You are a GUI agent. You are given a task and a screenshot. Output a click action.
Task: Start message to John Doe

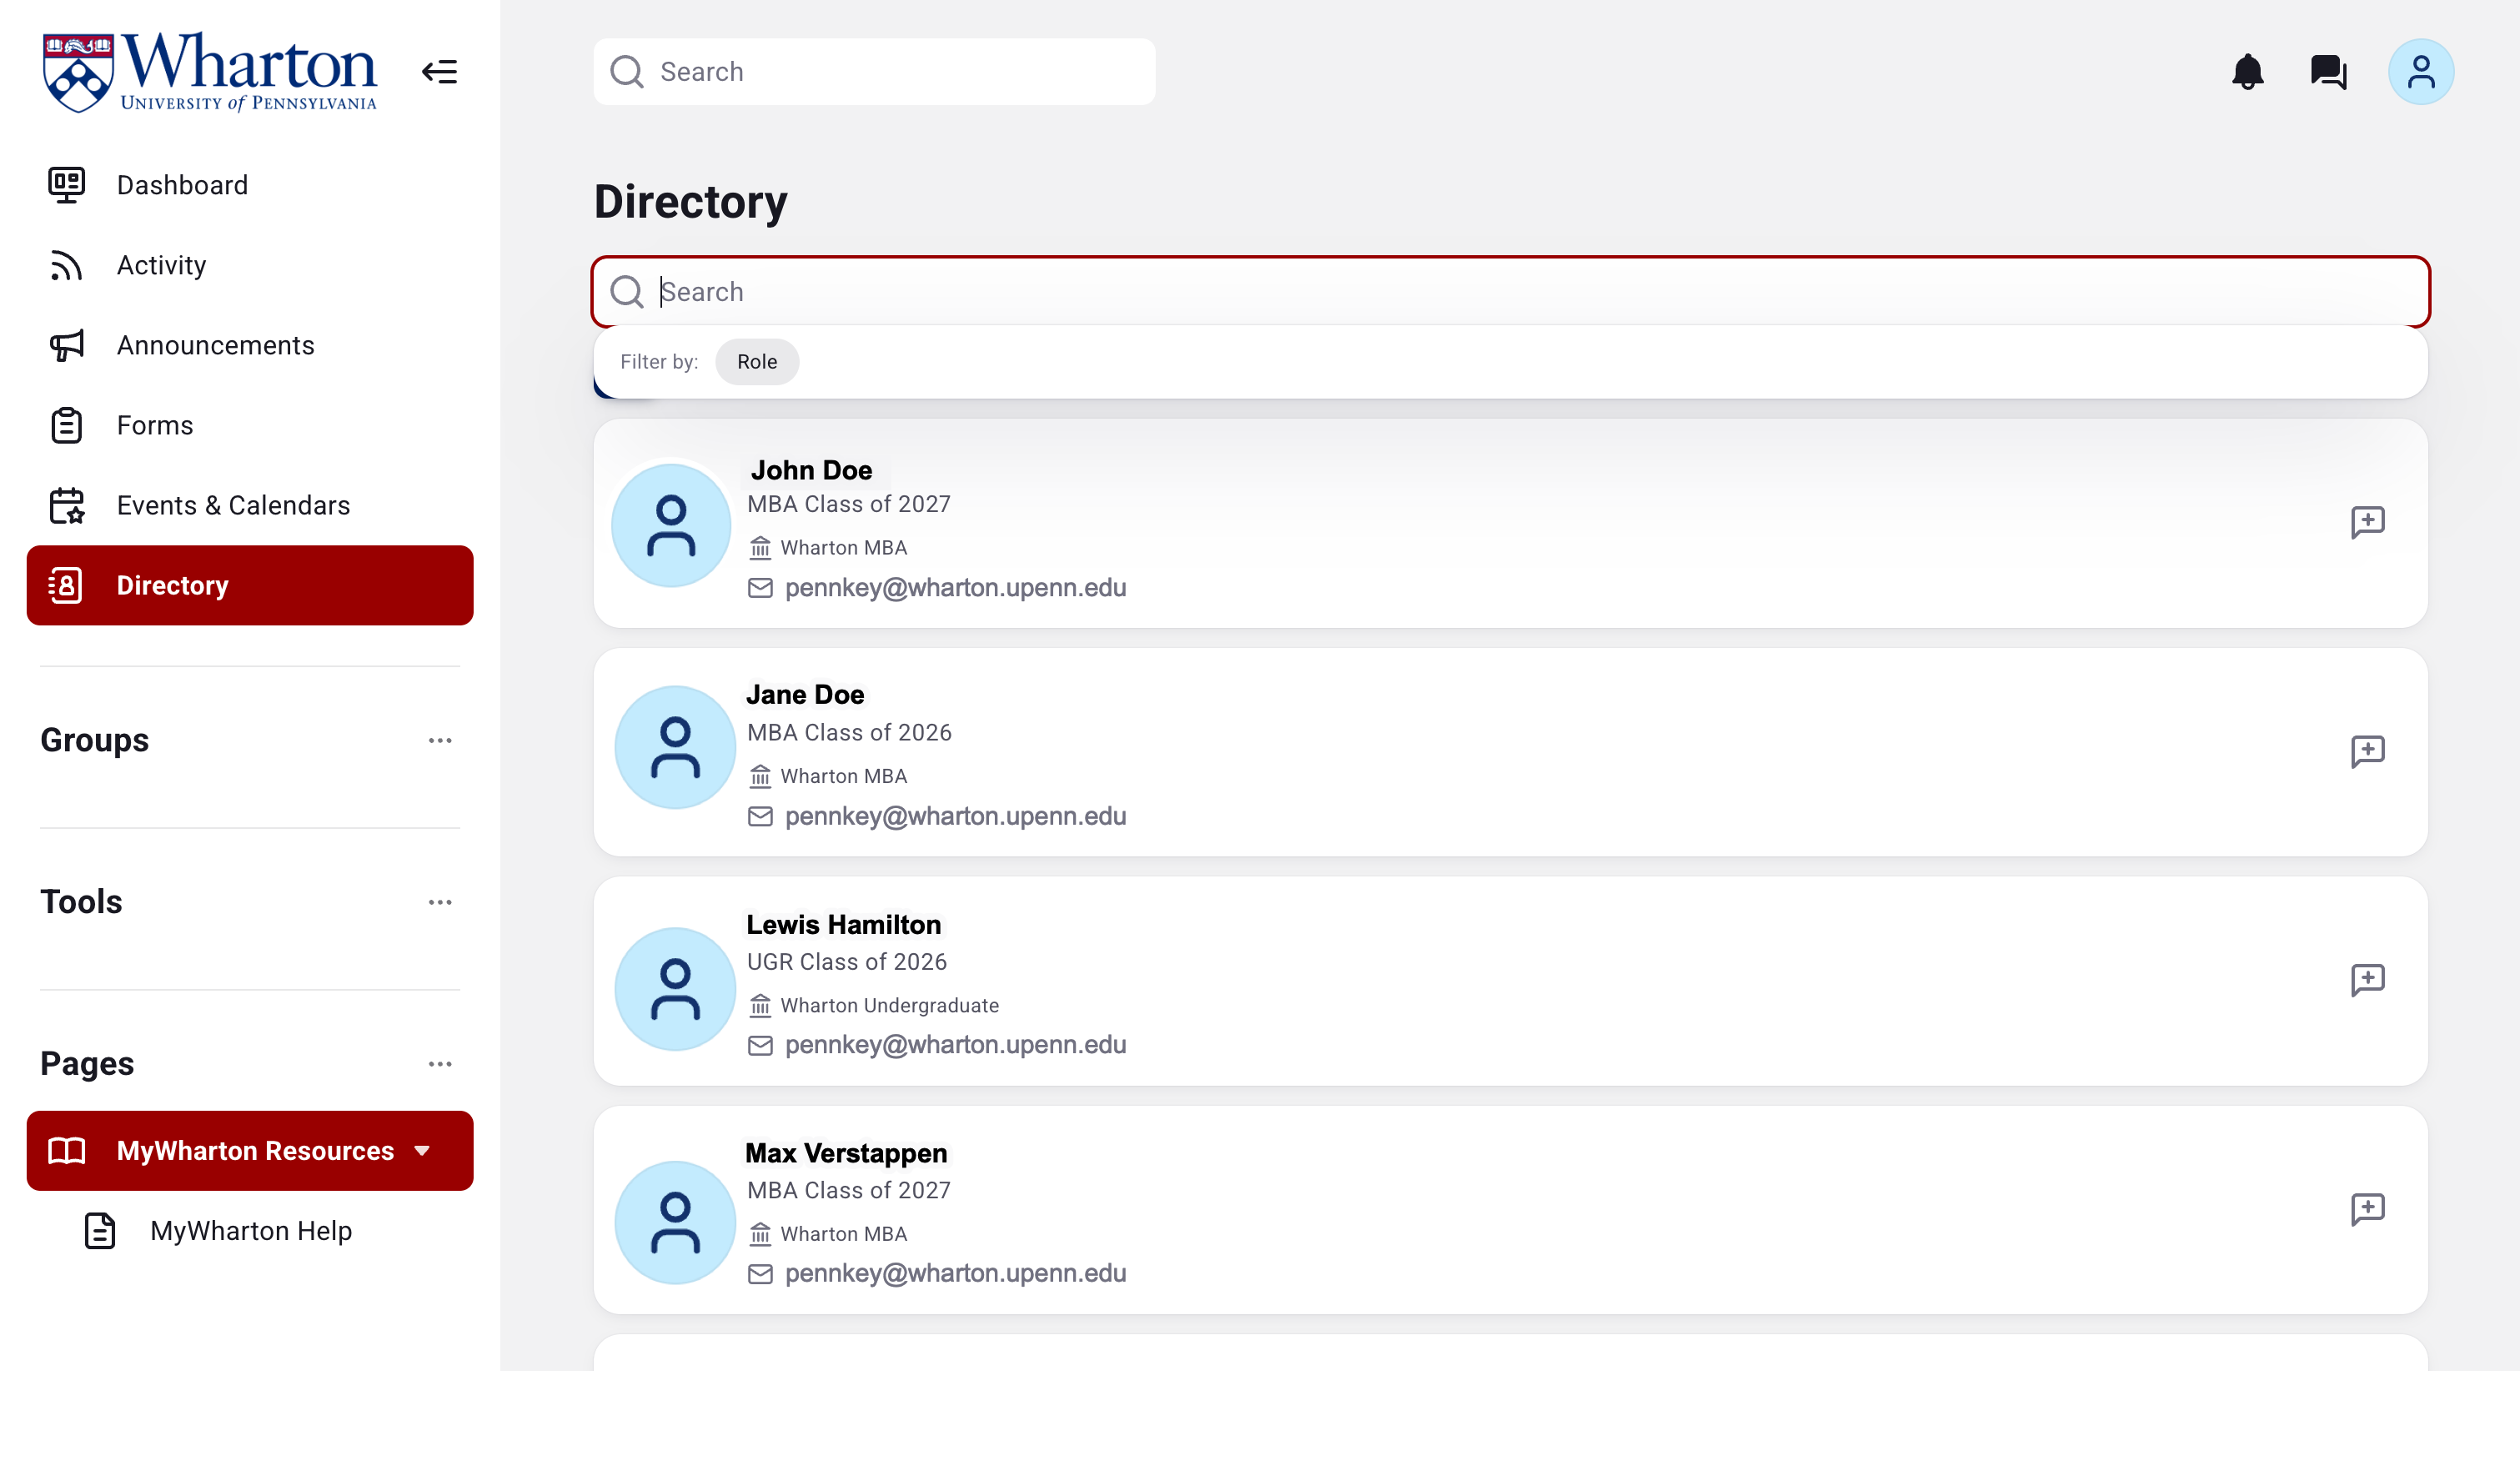(x=2367, y=522)
